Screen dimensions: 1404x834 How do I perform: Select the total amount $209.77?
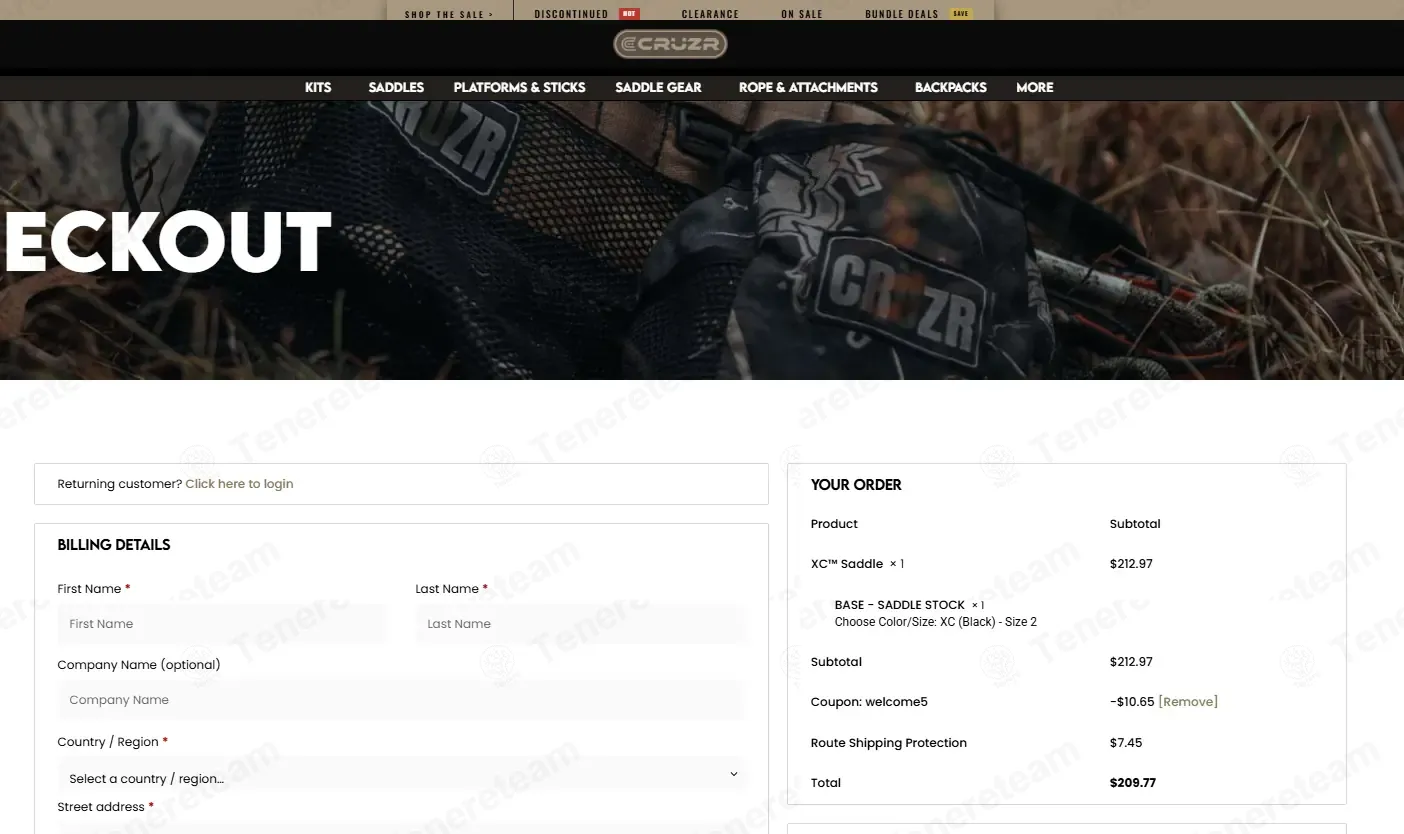pos(1133,783)
